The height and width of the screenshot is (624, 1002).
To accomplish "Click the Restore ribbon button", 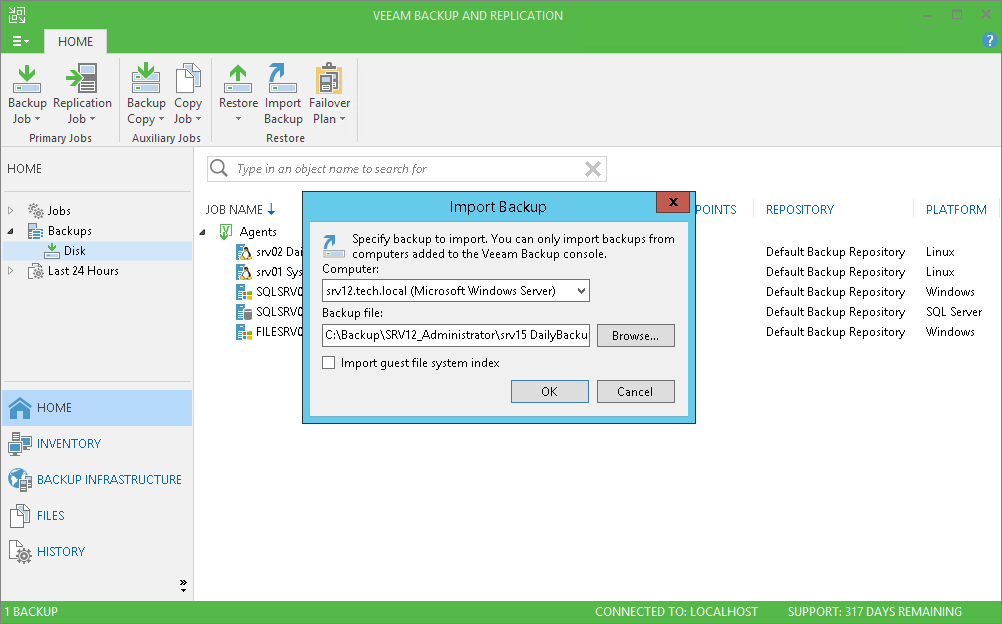I will [238, 94].
